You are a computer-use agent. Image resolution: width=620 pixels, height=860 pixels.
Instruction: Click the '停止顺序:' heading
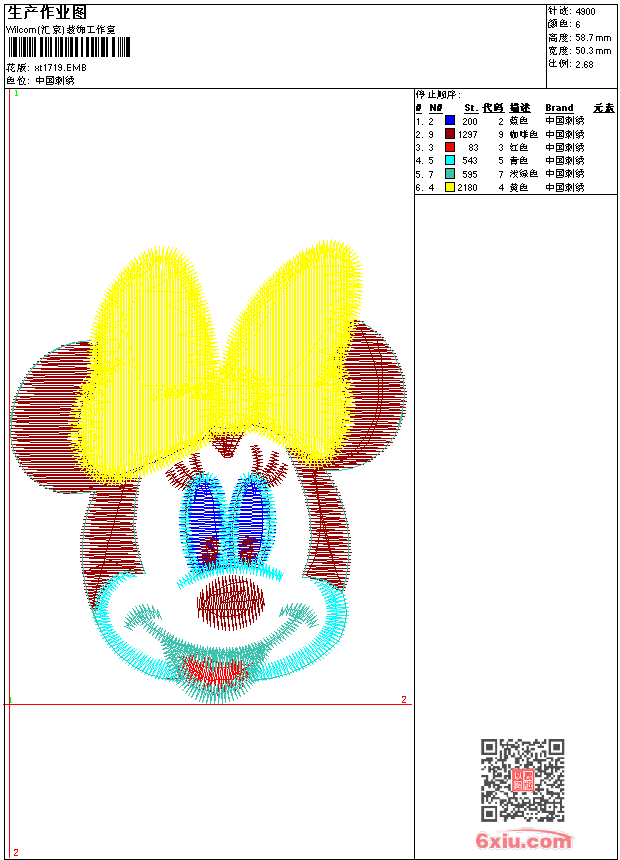click(438, 95)
